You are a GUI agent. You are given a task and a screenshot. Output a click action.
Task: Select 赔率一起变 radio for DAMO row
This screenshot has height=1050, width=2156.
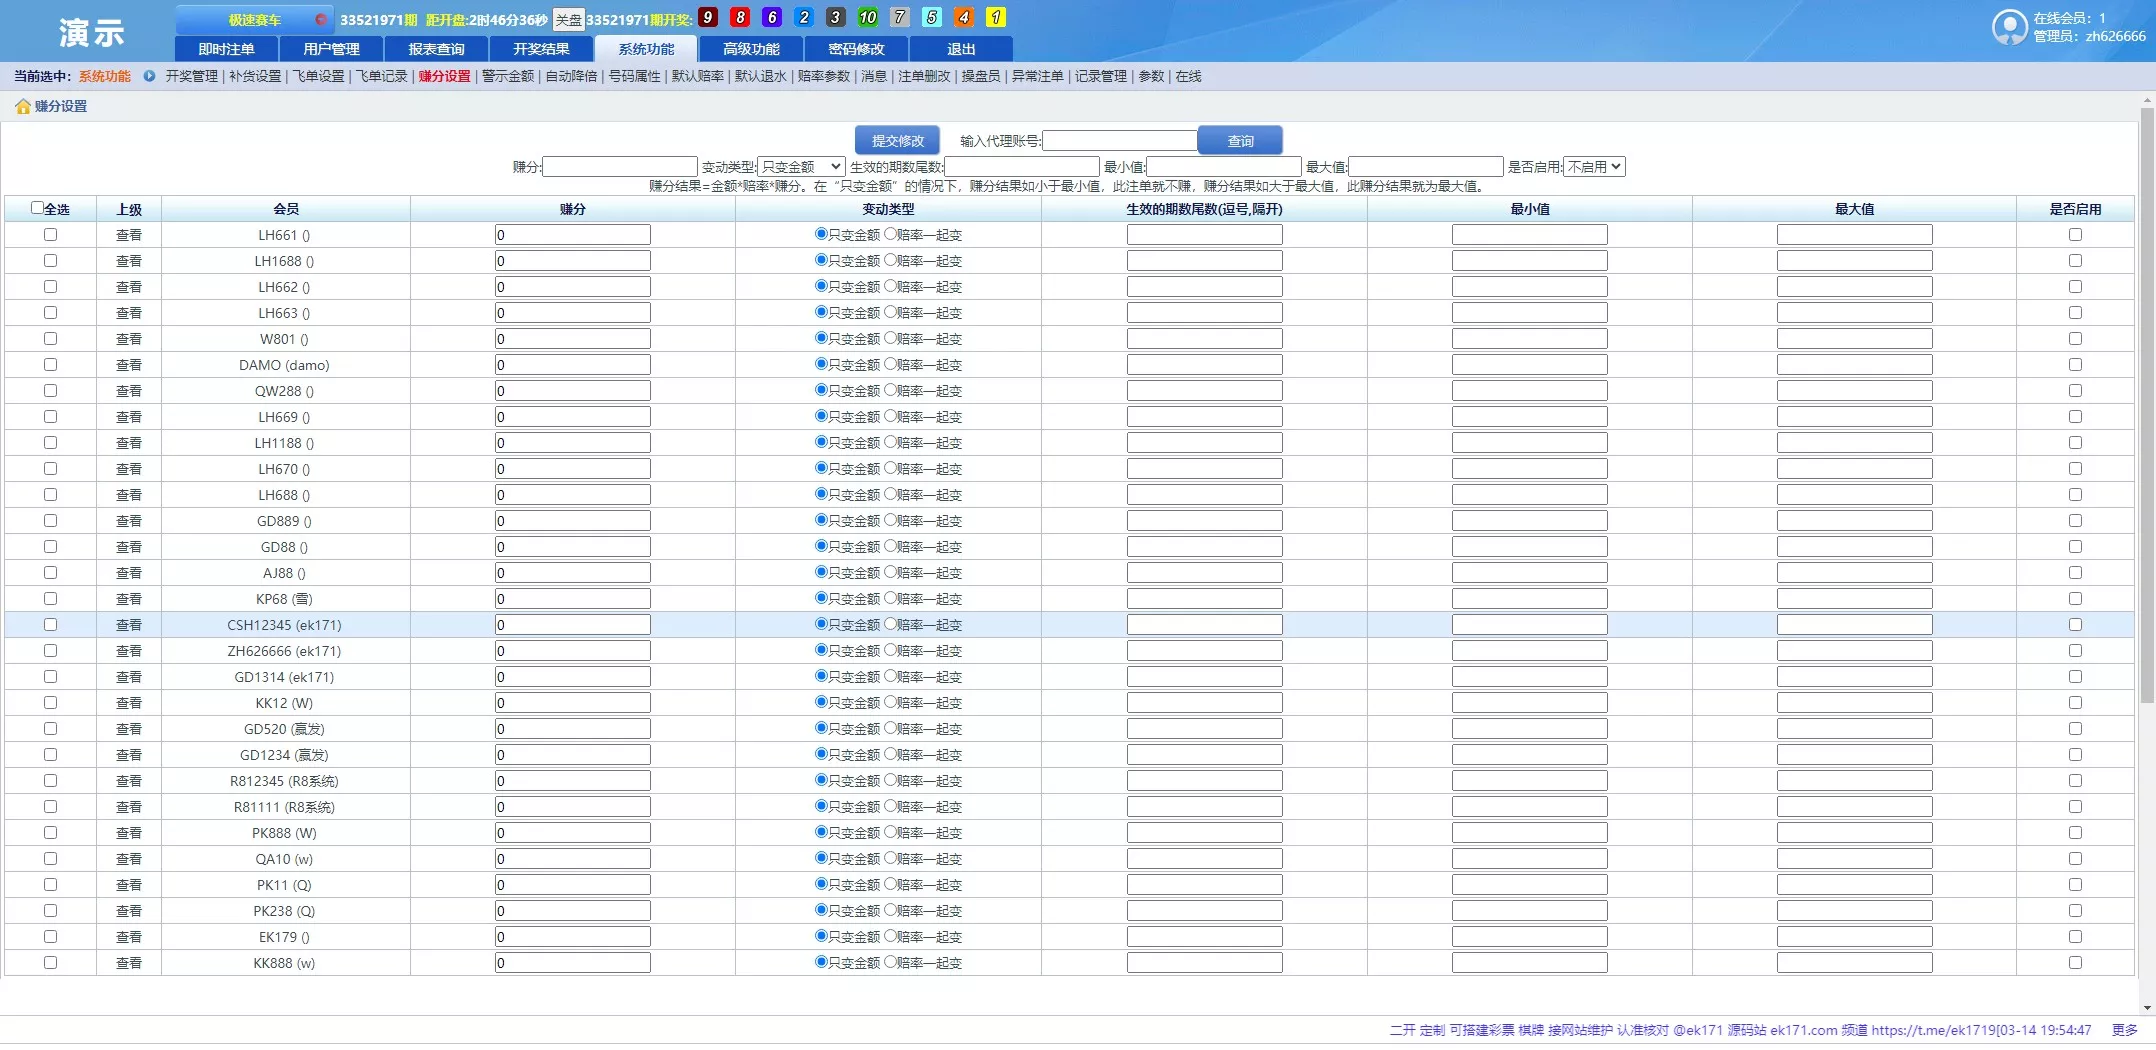890,364
